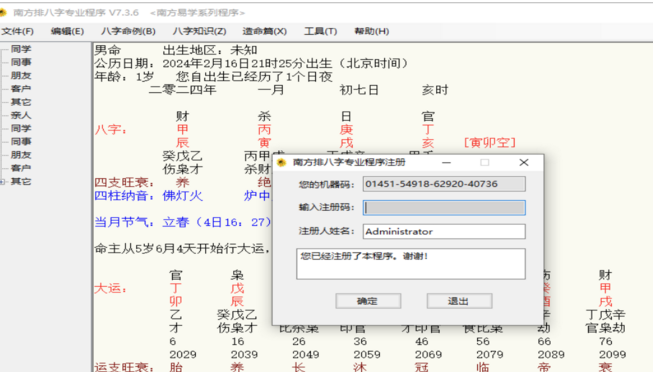Image resolution: width=653 pixels, height=372 pixels.
Task: Click the red [寅卯空] text
Action: point(490,142)
